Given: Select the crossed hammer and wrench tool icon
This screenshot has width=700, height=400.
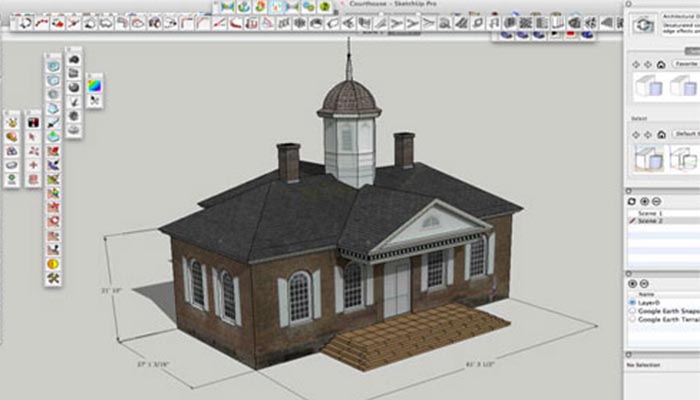Looking at the screenshot, I should tap(53, 279).
